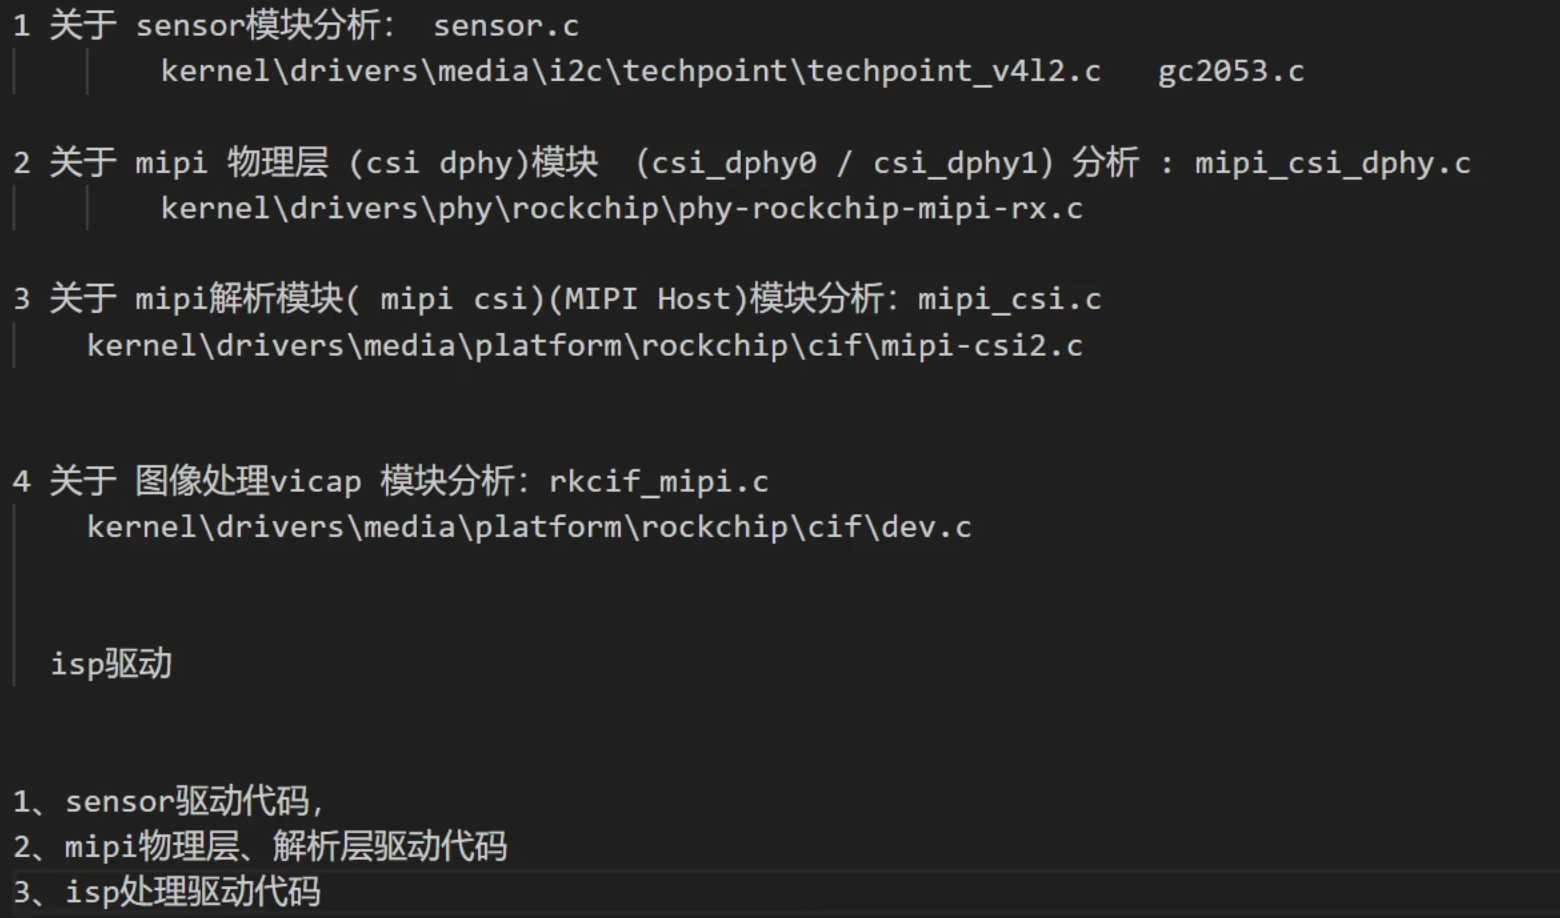Place cursor on mipi_csi_dphy.c text
Image resolution: width=1560 pixels, height=918 pixels.
(x=1332, y=163)
